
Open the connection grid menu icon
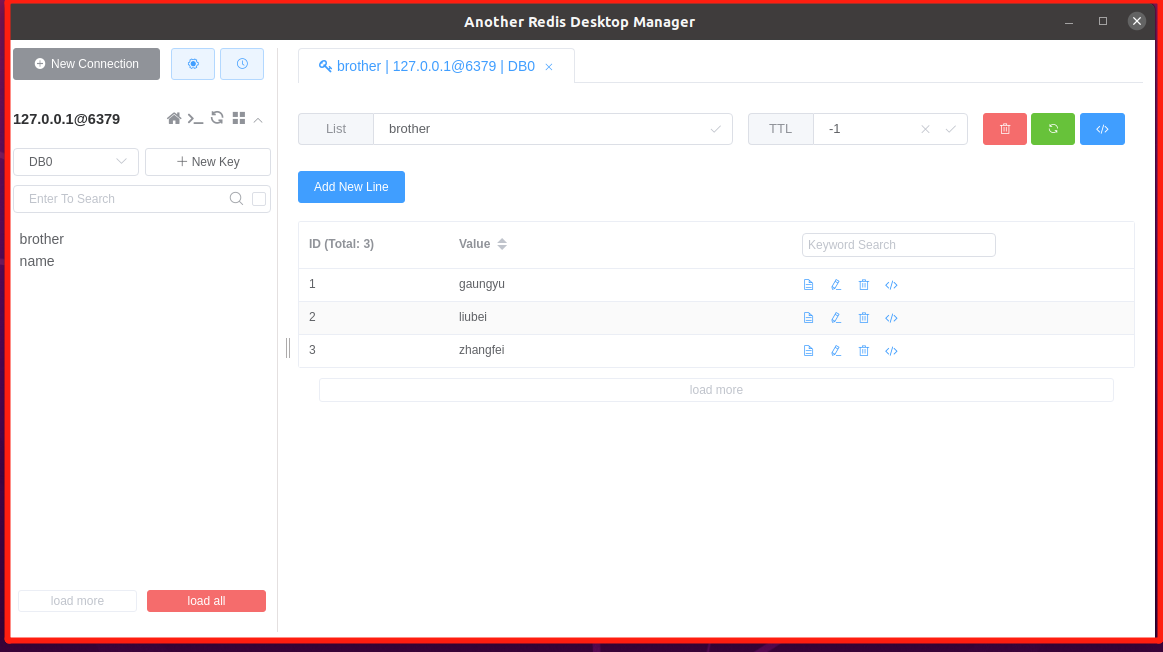pyautogui.click(x=239, y=119)
